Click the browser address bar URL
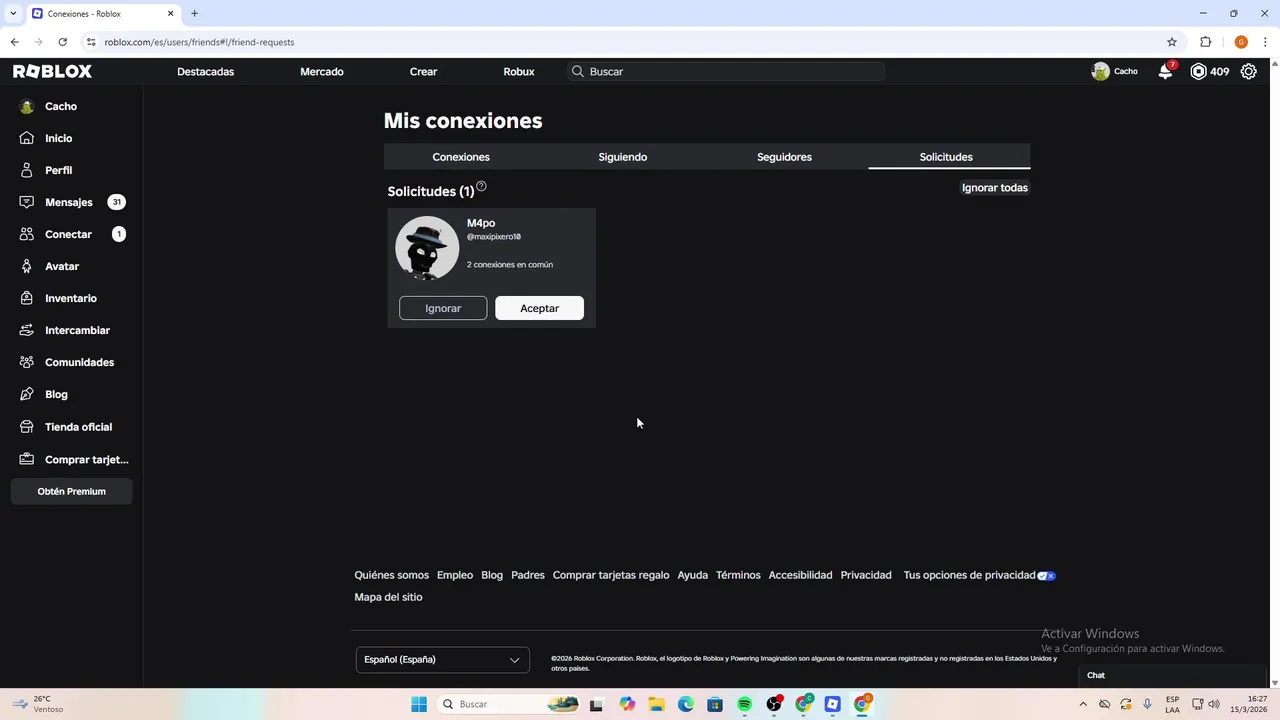Viewport: 1280px width, 720px height. tap(199, 42)
